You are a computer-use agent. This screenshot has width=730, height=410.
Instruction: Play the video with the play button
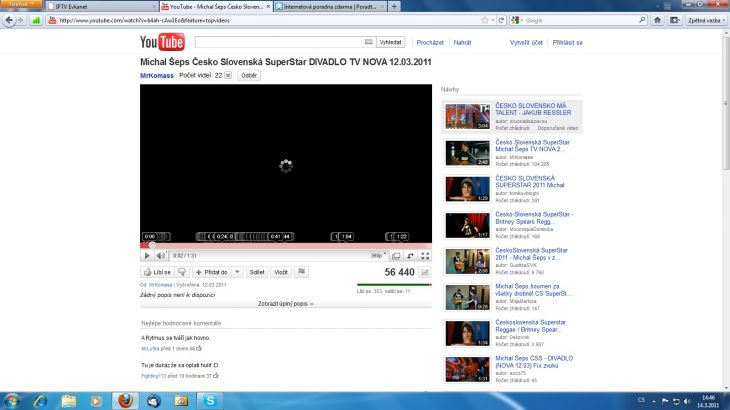coord(147,255)
